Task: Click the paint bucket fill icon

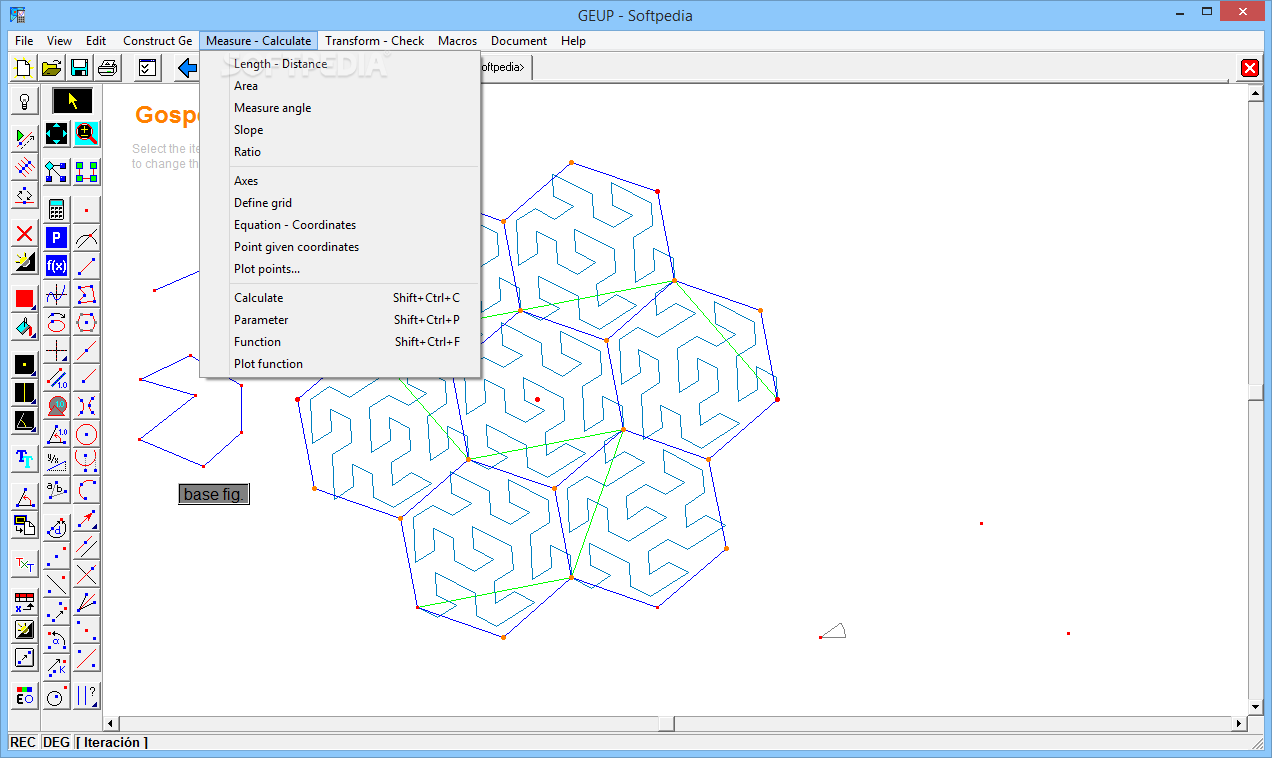Action: point(25,327)
